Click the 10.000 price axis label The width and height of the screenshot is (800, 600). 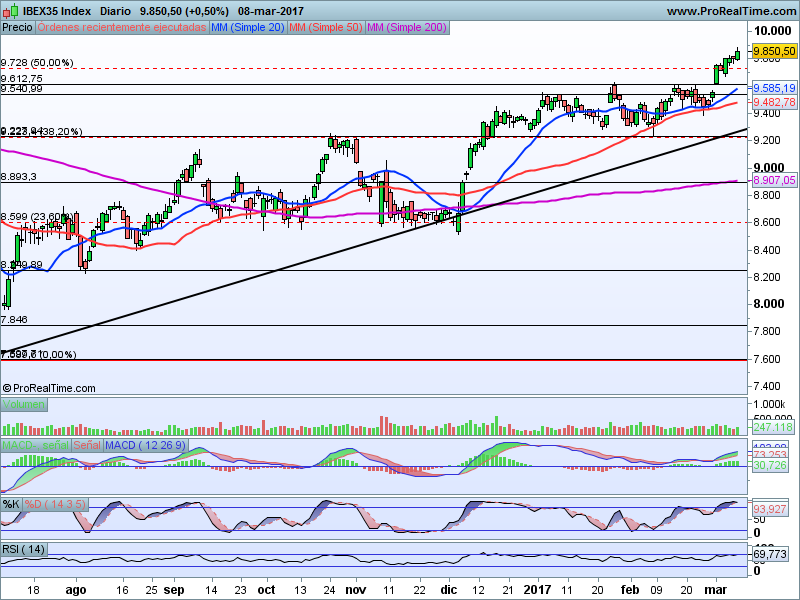click(772, 31)
